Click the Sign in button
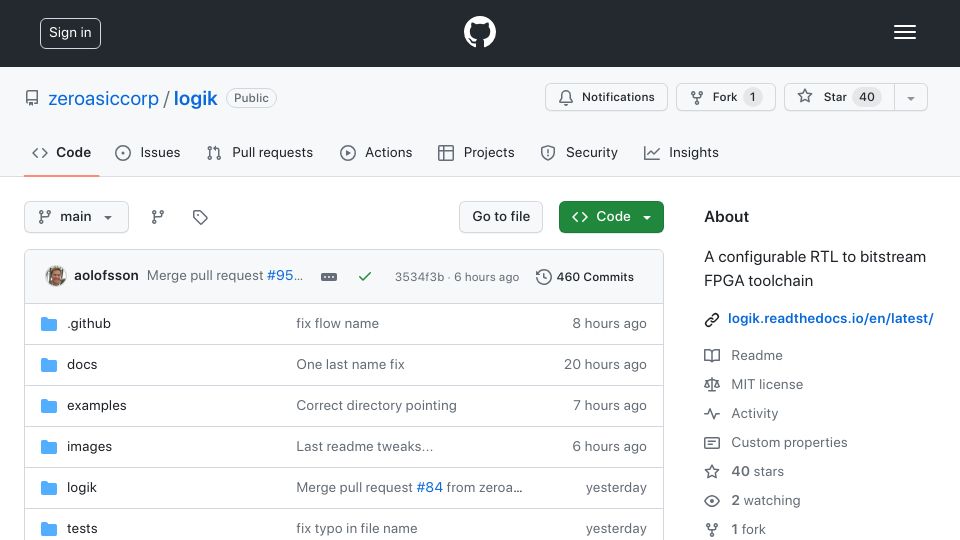 pyautogui.click(x=70, y=33)
